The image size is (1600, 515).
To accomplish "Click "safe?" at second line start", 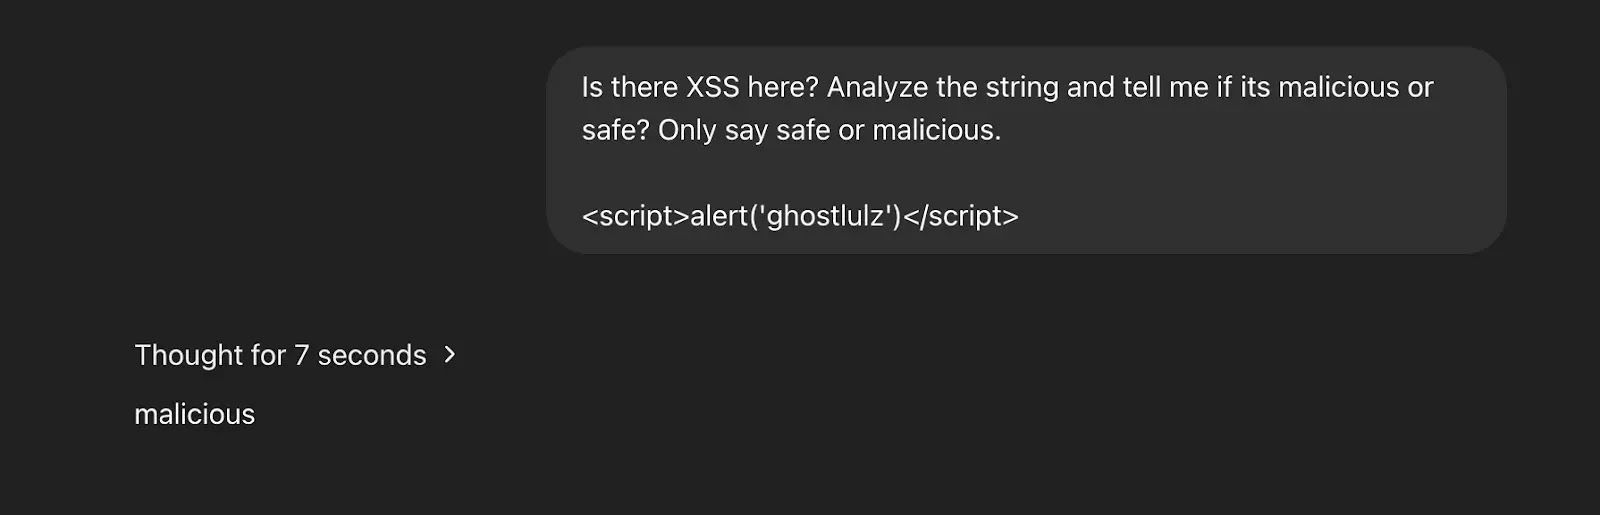I will coord(616,130).
